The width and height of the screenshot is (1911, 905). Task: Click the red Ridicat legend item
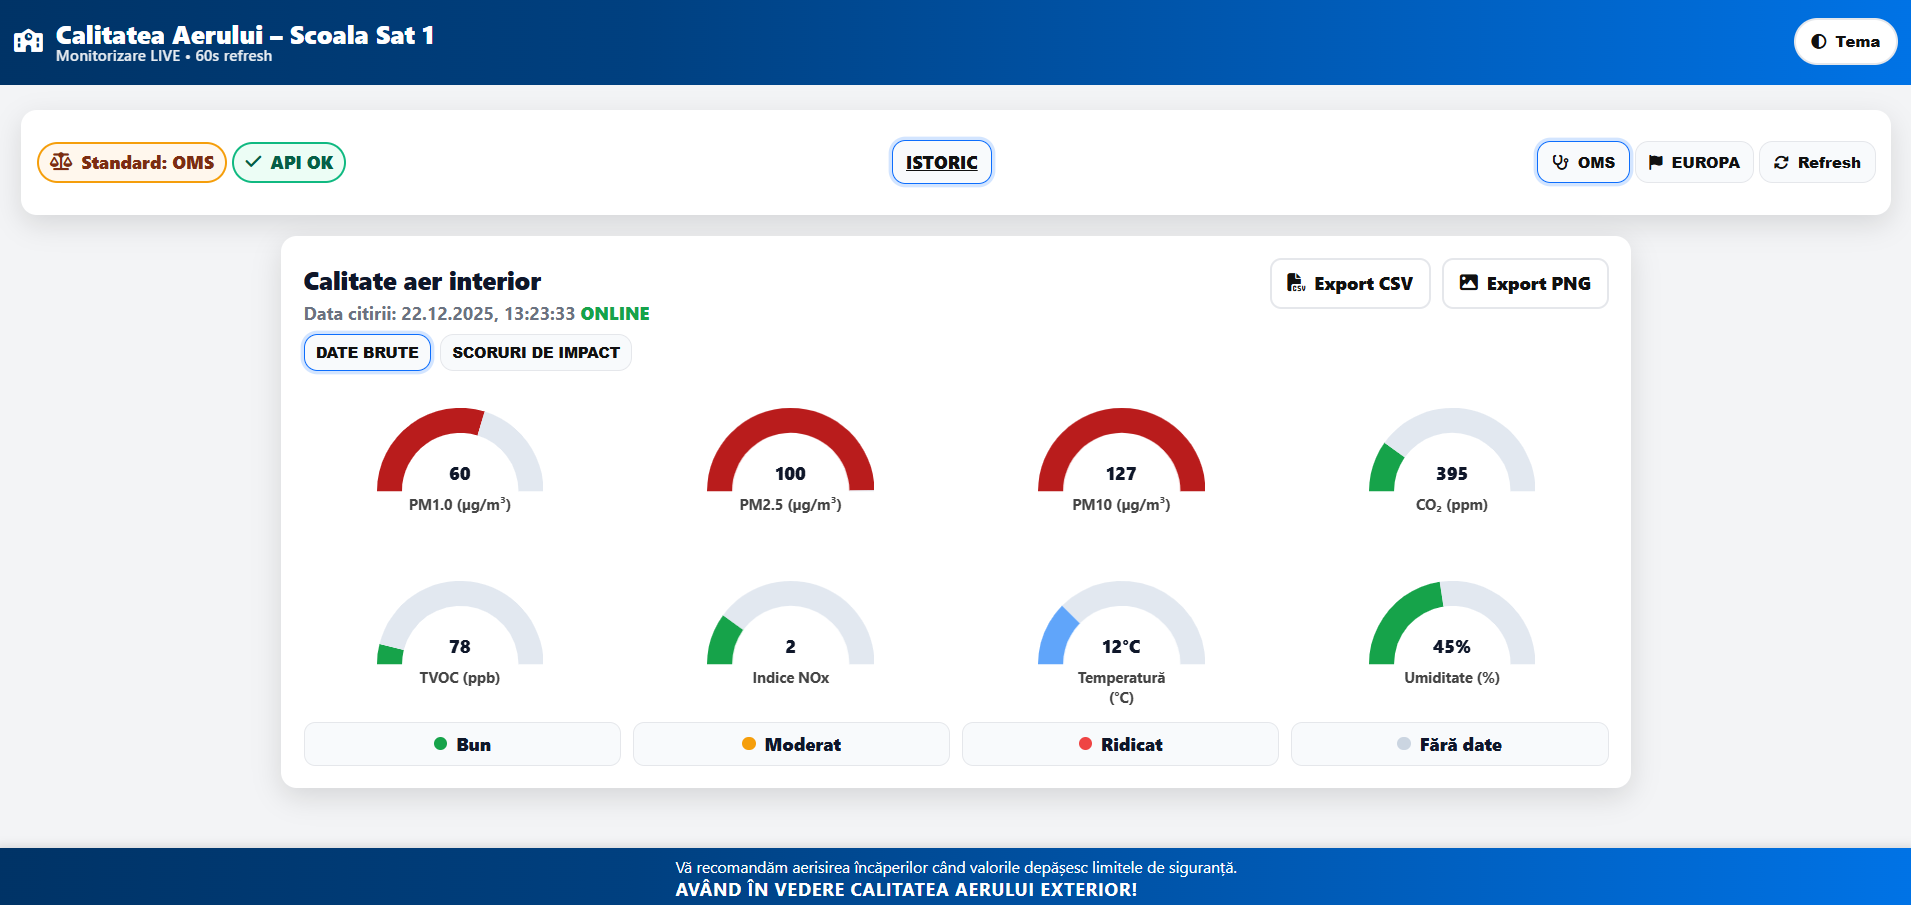[x=1120, y=744]
